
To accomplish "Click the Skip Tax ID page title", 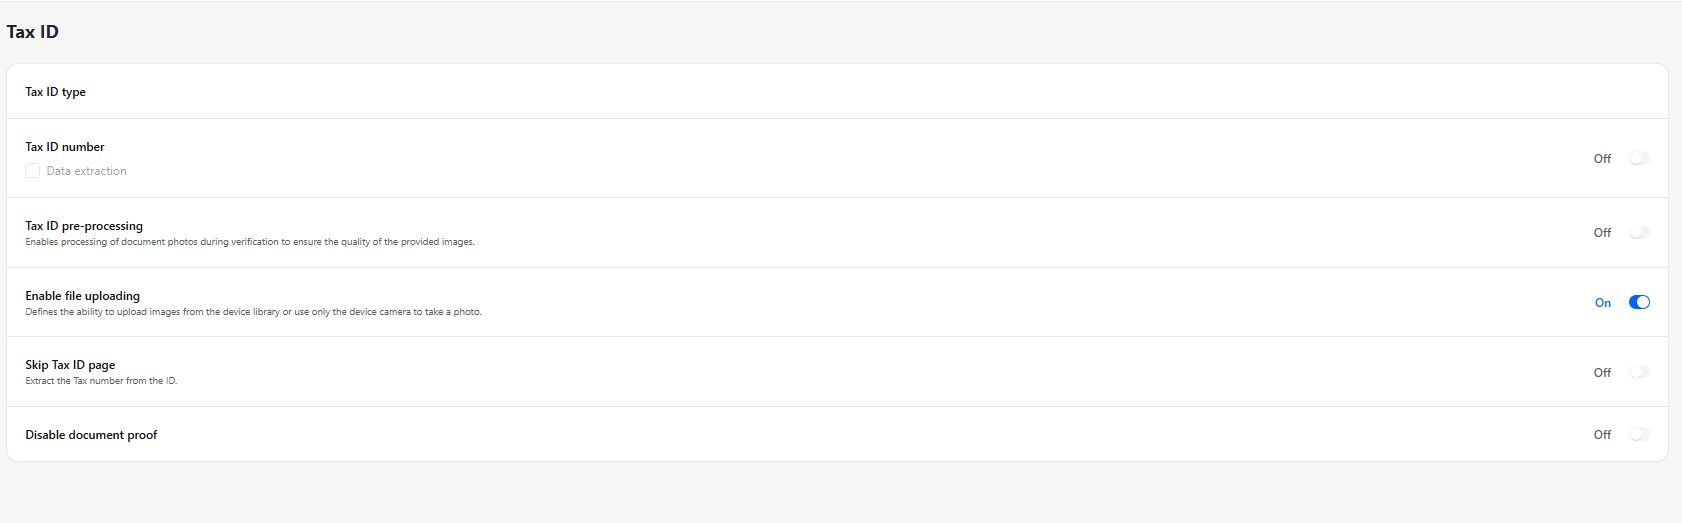I will (x=70, y=365).
